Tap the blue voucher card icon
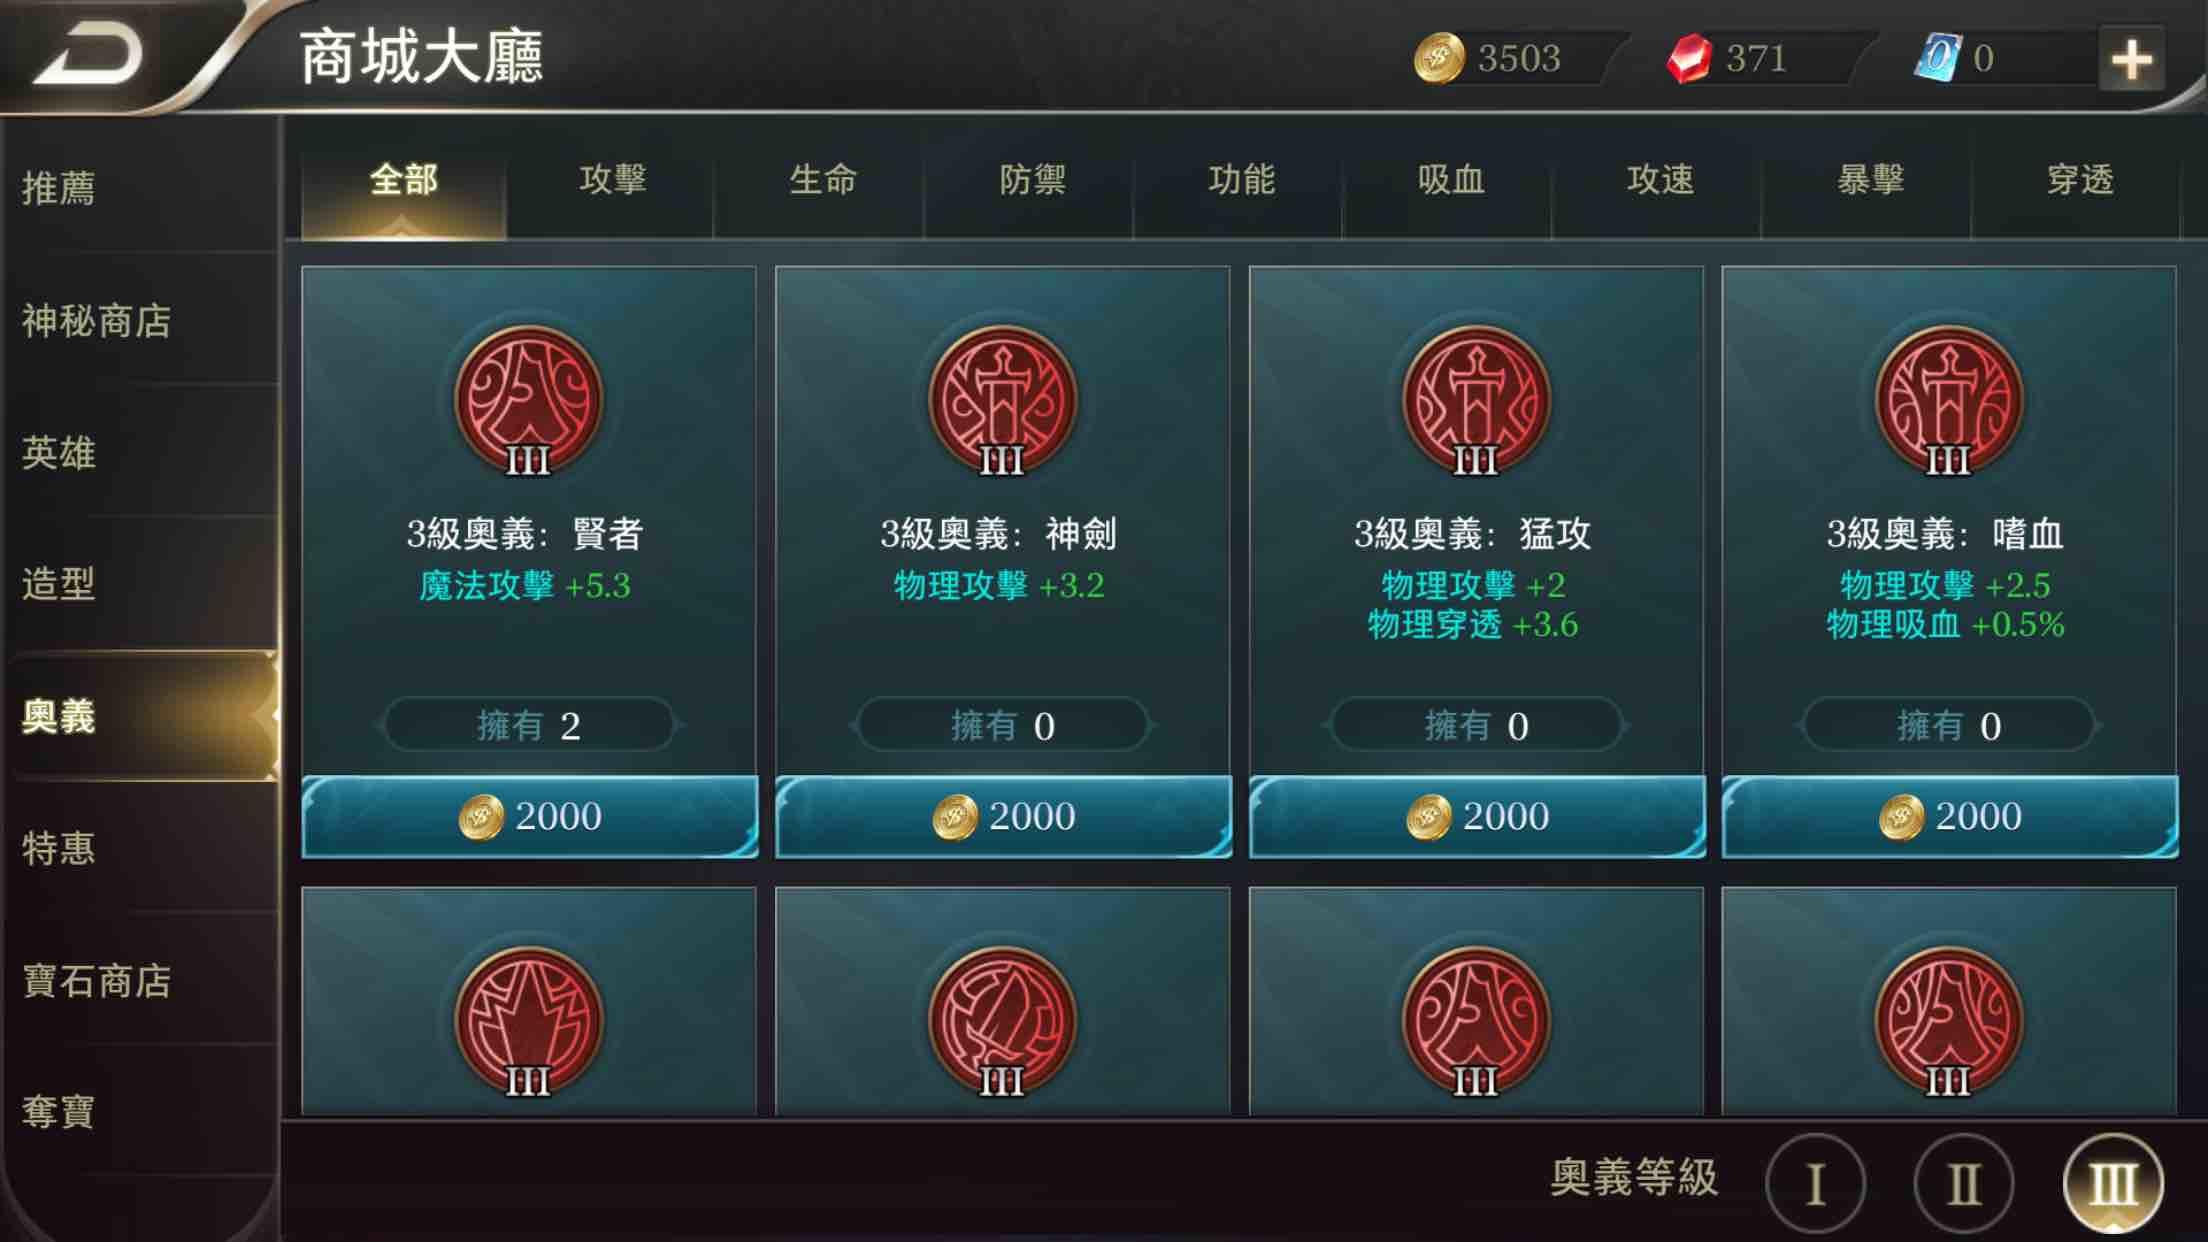2208x1242 pixels. click(1938, 58)
